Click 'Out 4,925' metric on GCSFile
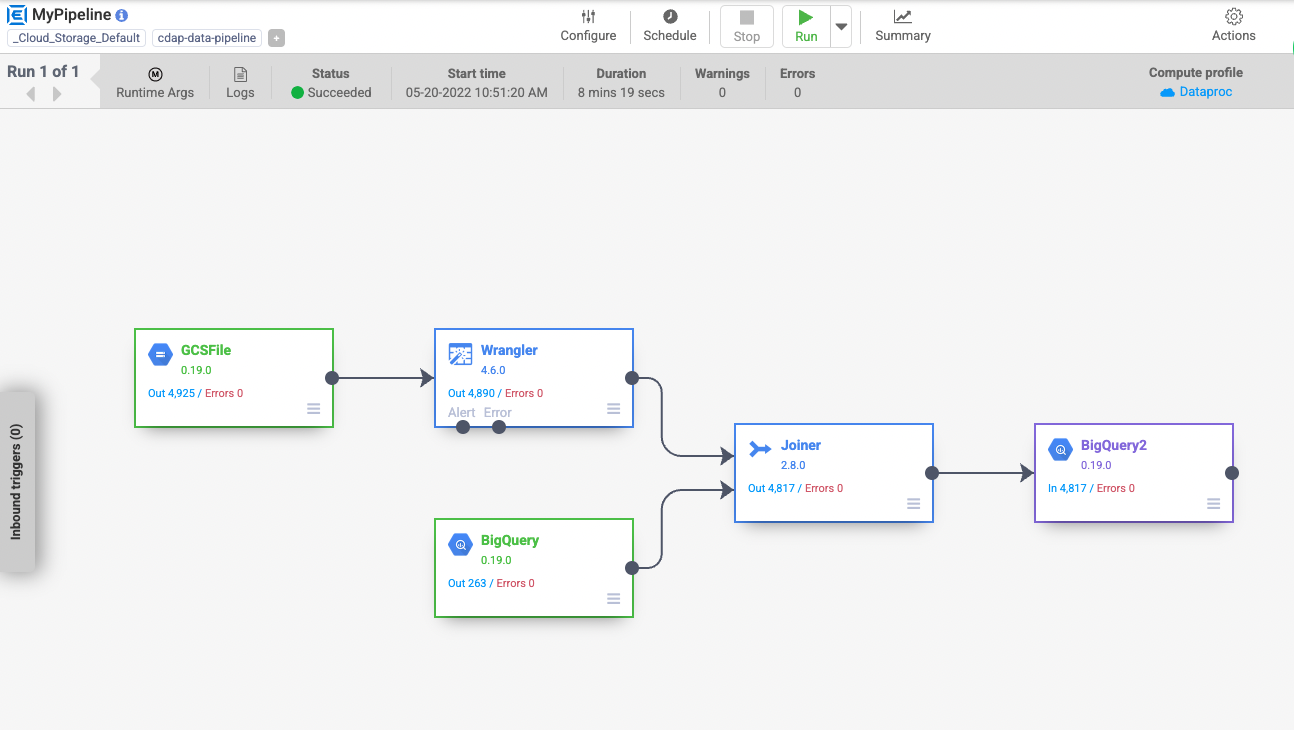 (171, 393)
